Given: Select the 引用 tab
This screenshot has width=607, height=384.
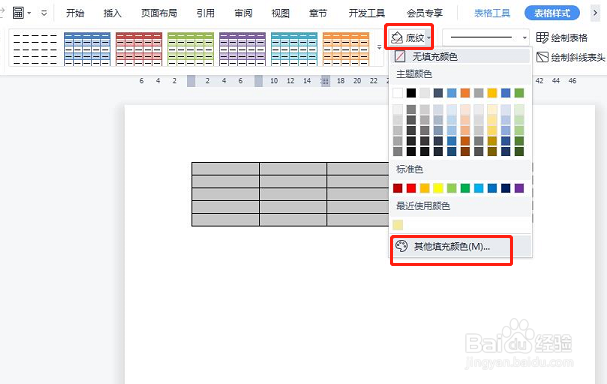Looking at the screenshot, I should coord(205,13).
